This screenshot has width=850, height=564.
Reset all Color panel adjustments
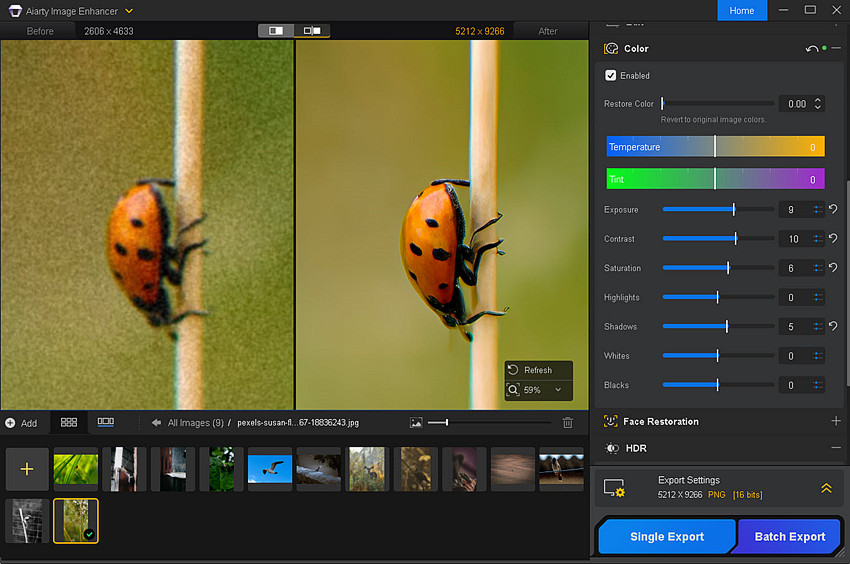click(812, 49)
